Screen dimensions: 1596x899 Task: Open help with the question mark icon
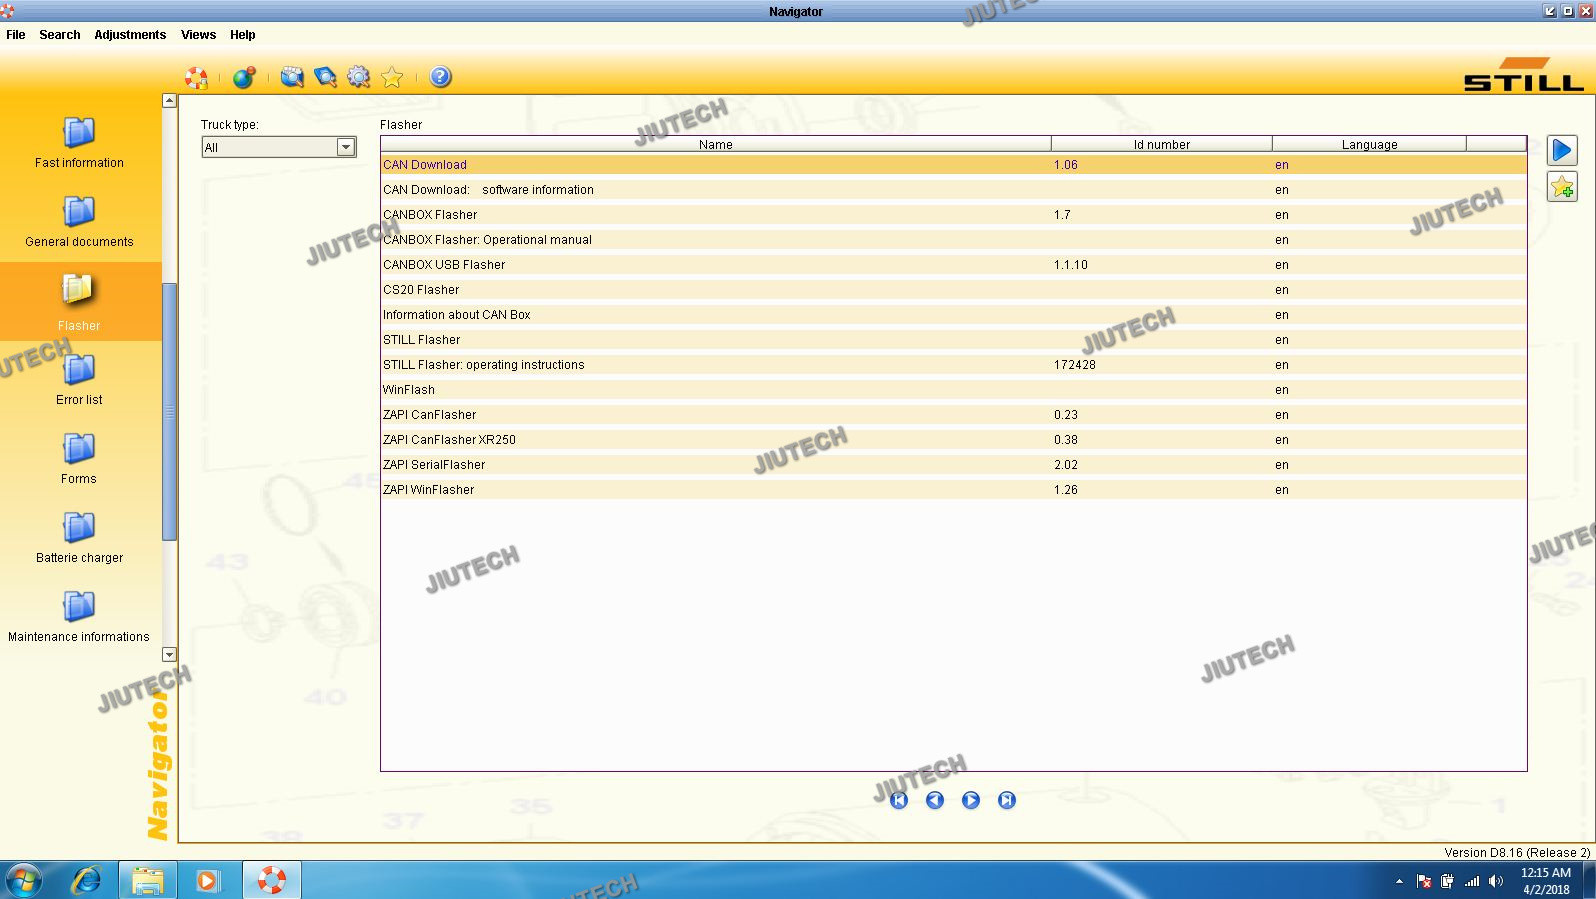click(x=440, y=77)
